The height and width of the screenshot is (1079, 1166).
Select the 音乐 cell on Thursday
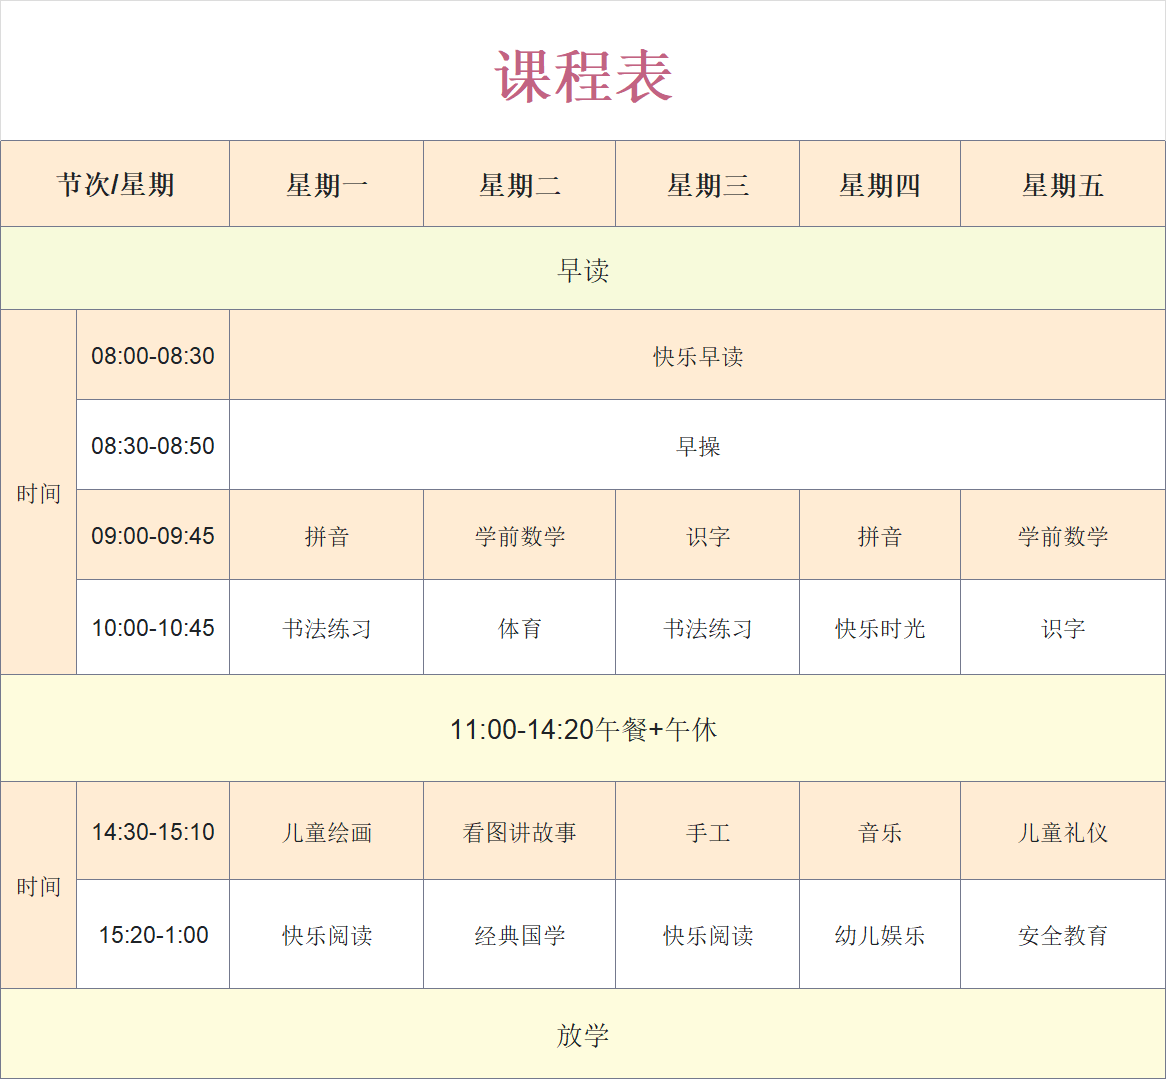879,833
